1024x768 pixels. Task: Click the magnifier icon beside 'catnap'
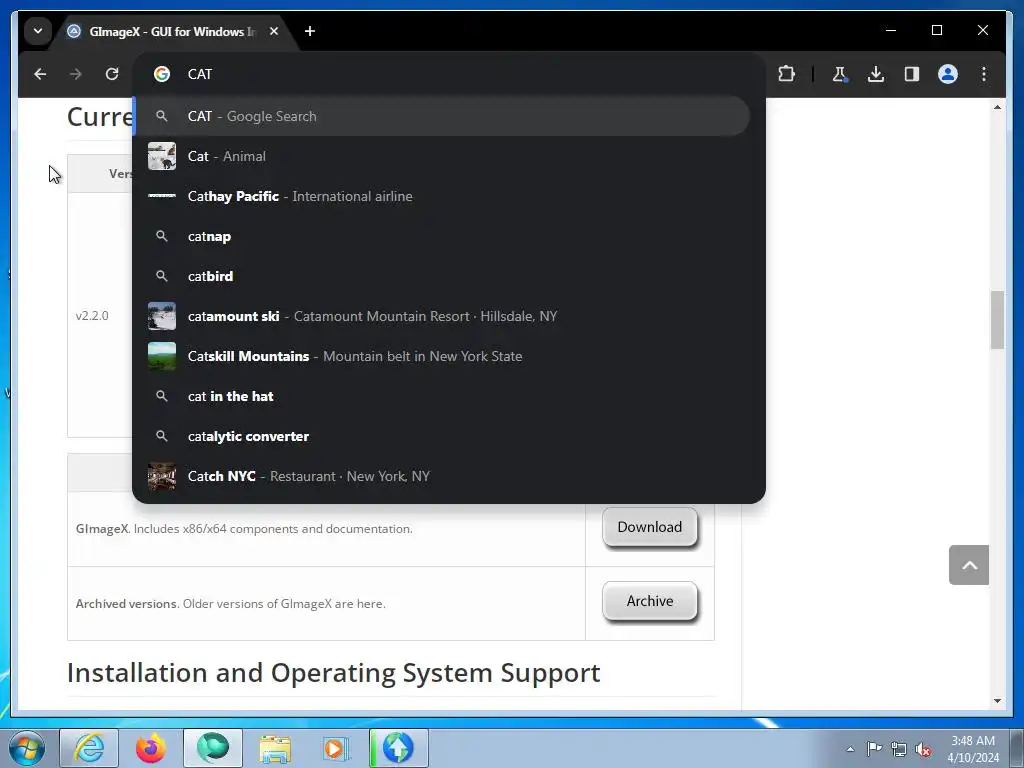162,236
